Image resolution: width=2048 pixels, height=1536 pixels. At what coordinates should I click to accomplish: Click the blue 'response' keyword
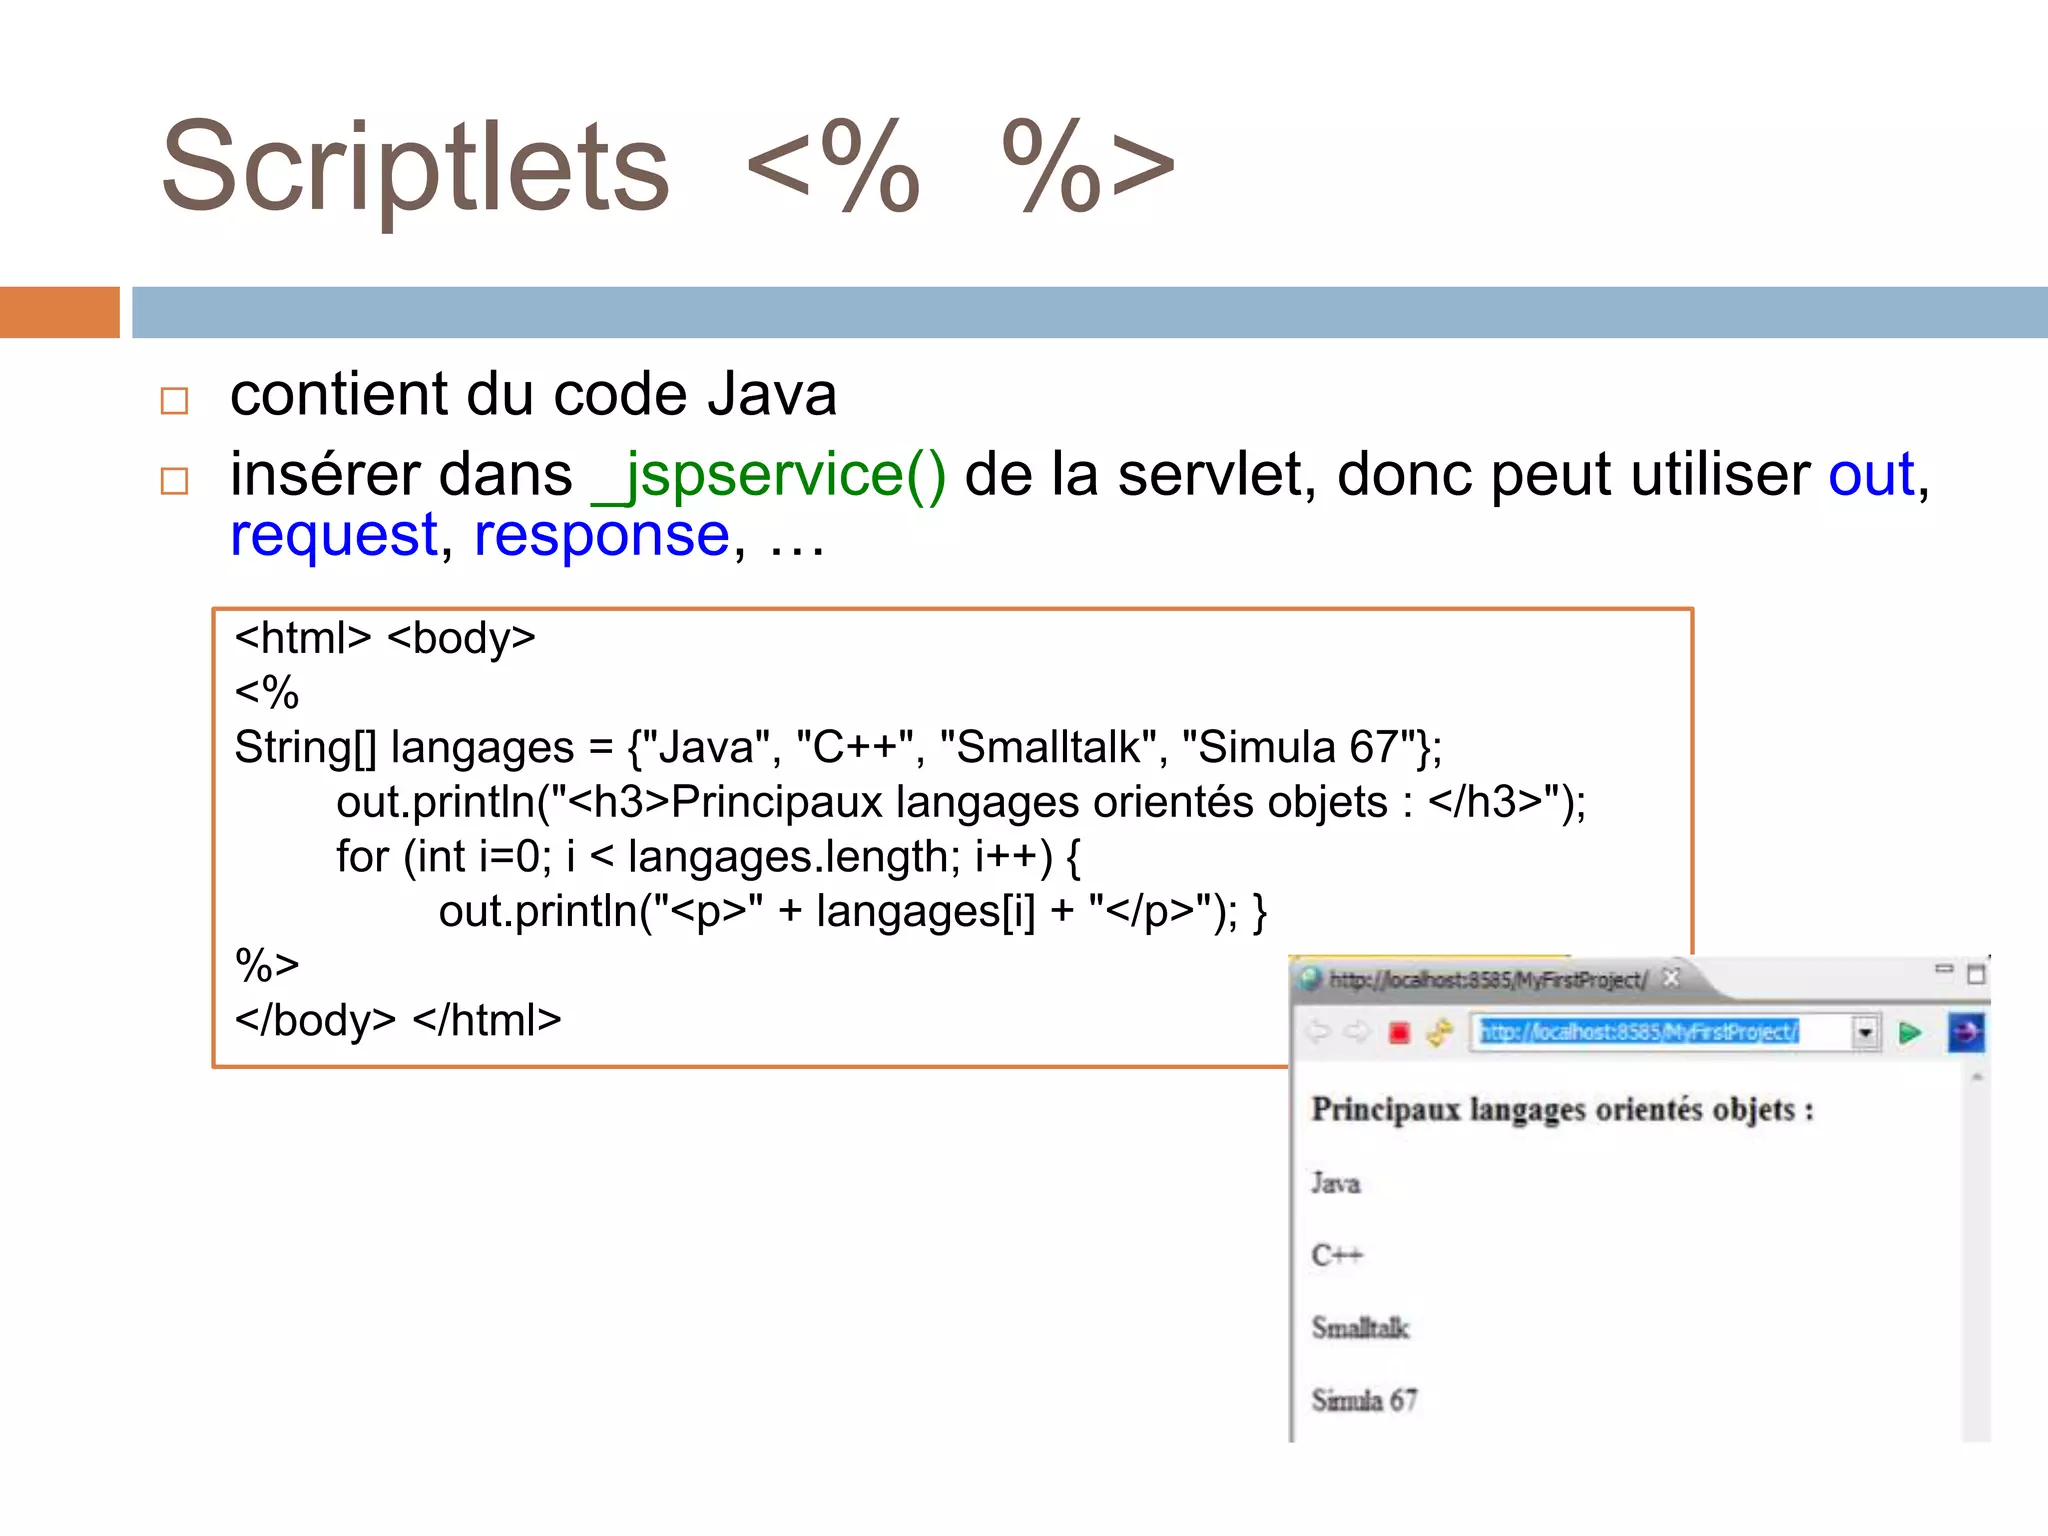click(x=602, y=537)
